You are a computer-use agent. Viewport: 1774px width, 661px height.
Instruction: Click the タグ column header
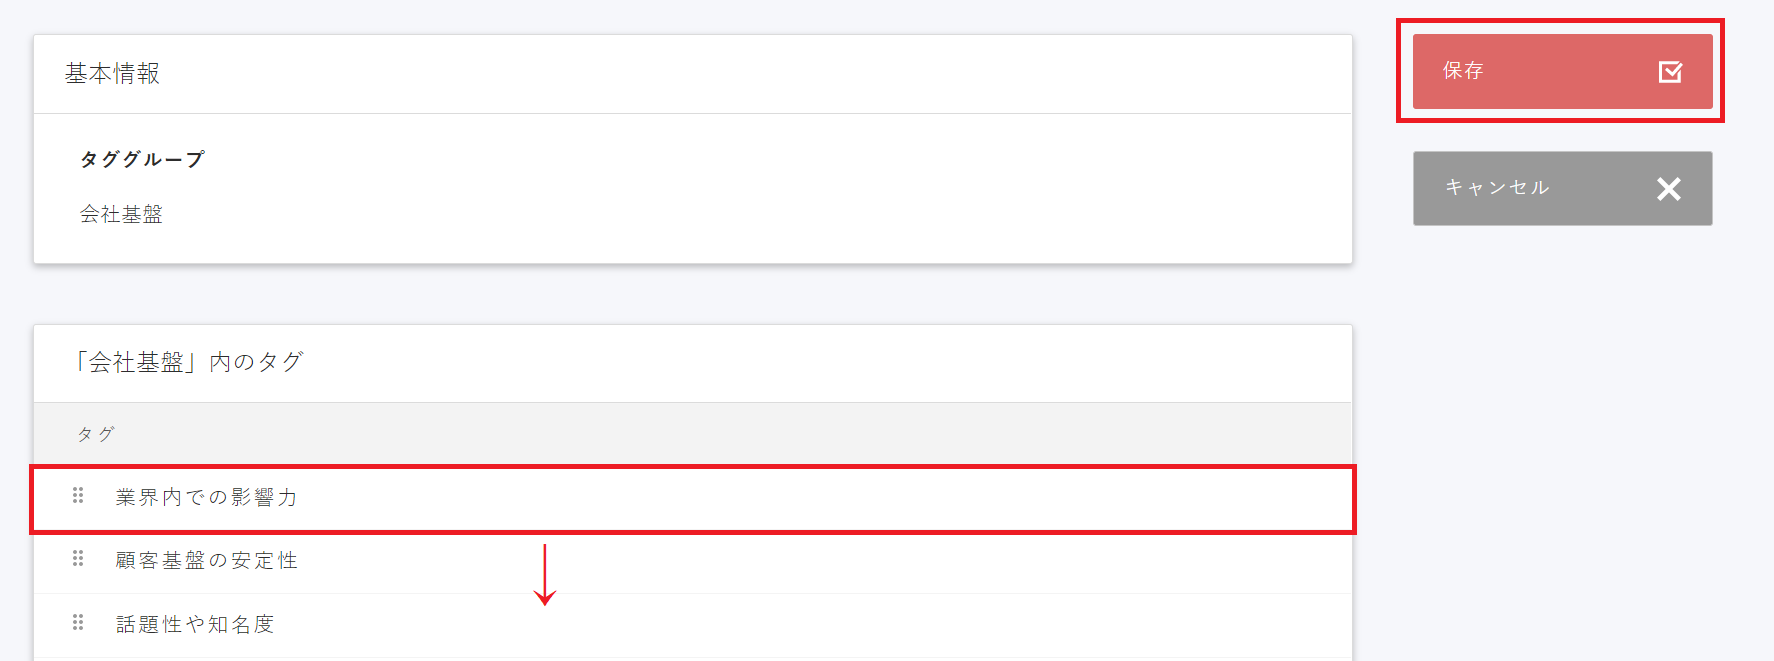pyautogui.click(x=96, y=434)
